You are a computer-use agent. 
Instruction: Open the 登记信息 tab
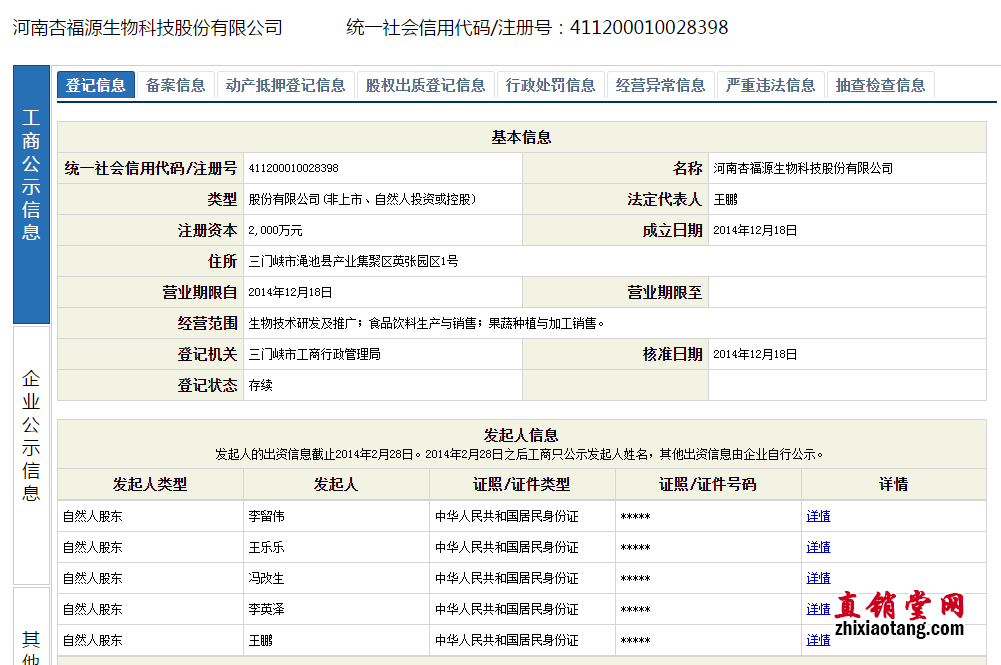pyautogui.click(x=96, y=85)
